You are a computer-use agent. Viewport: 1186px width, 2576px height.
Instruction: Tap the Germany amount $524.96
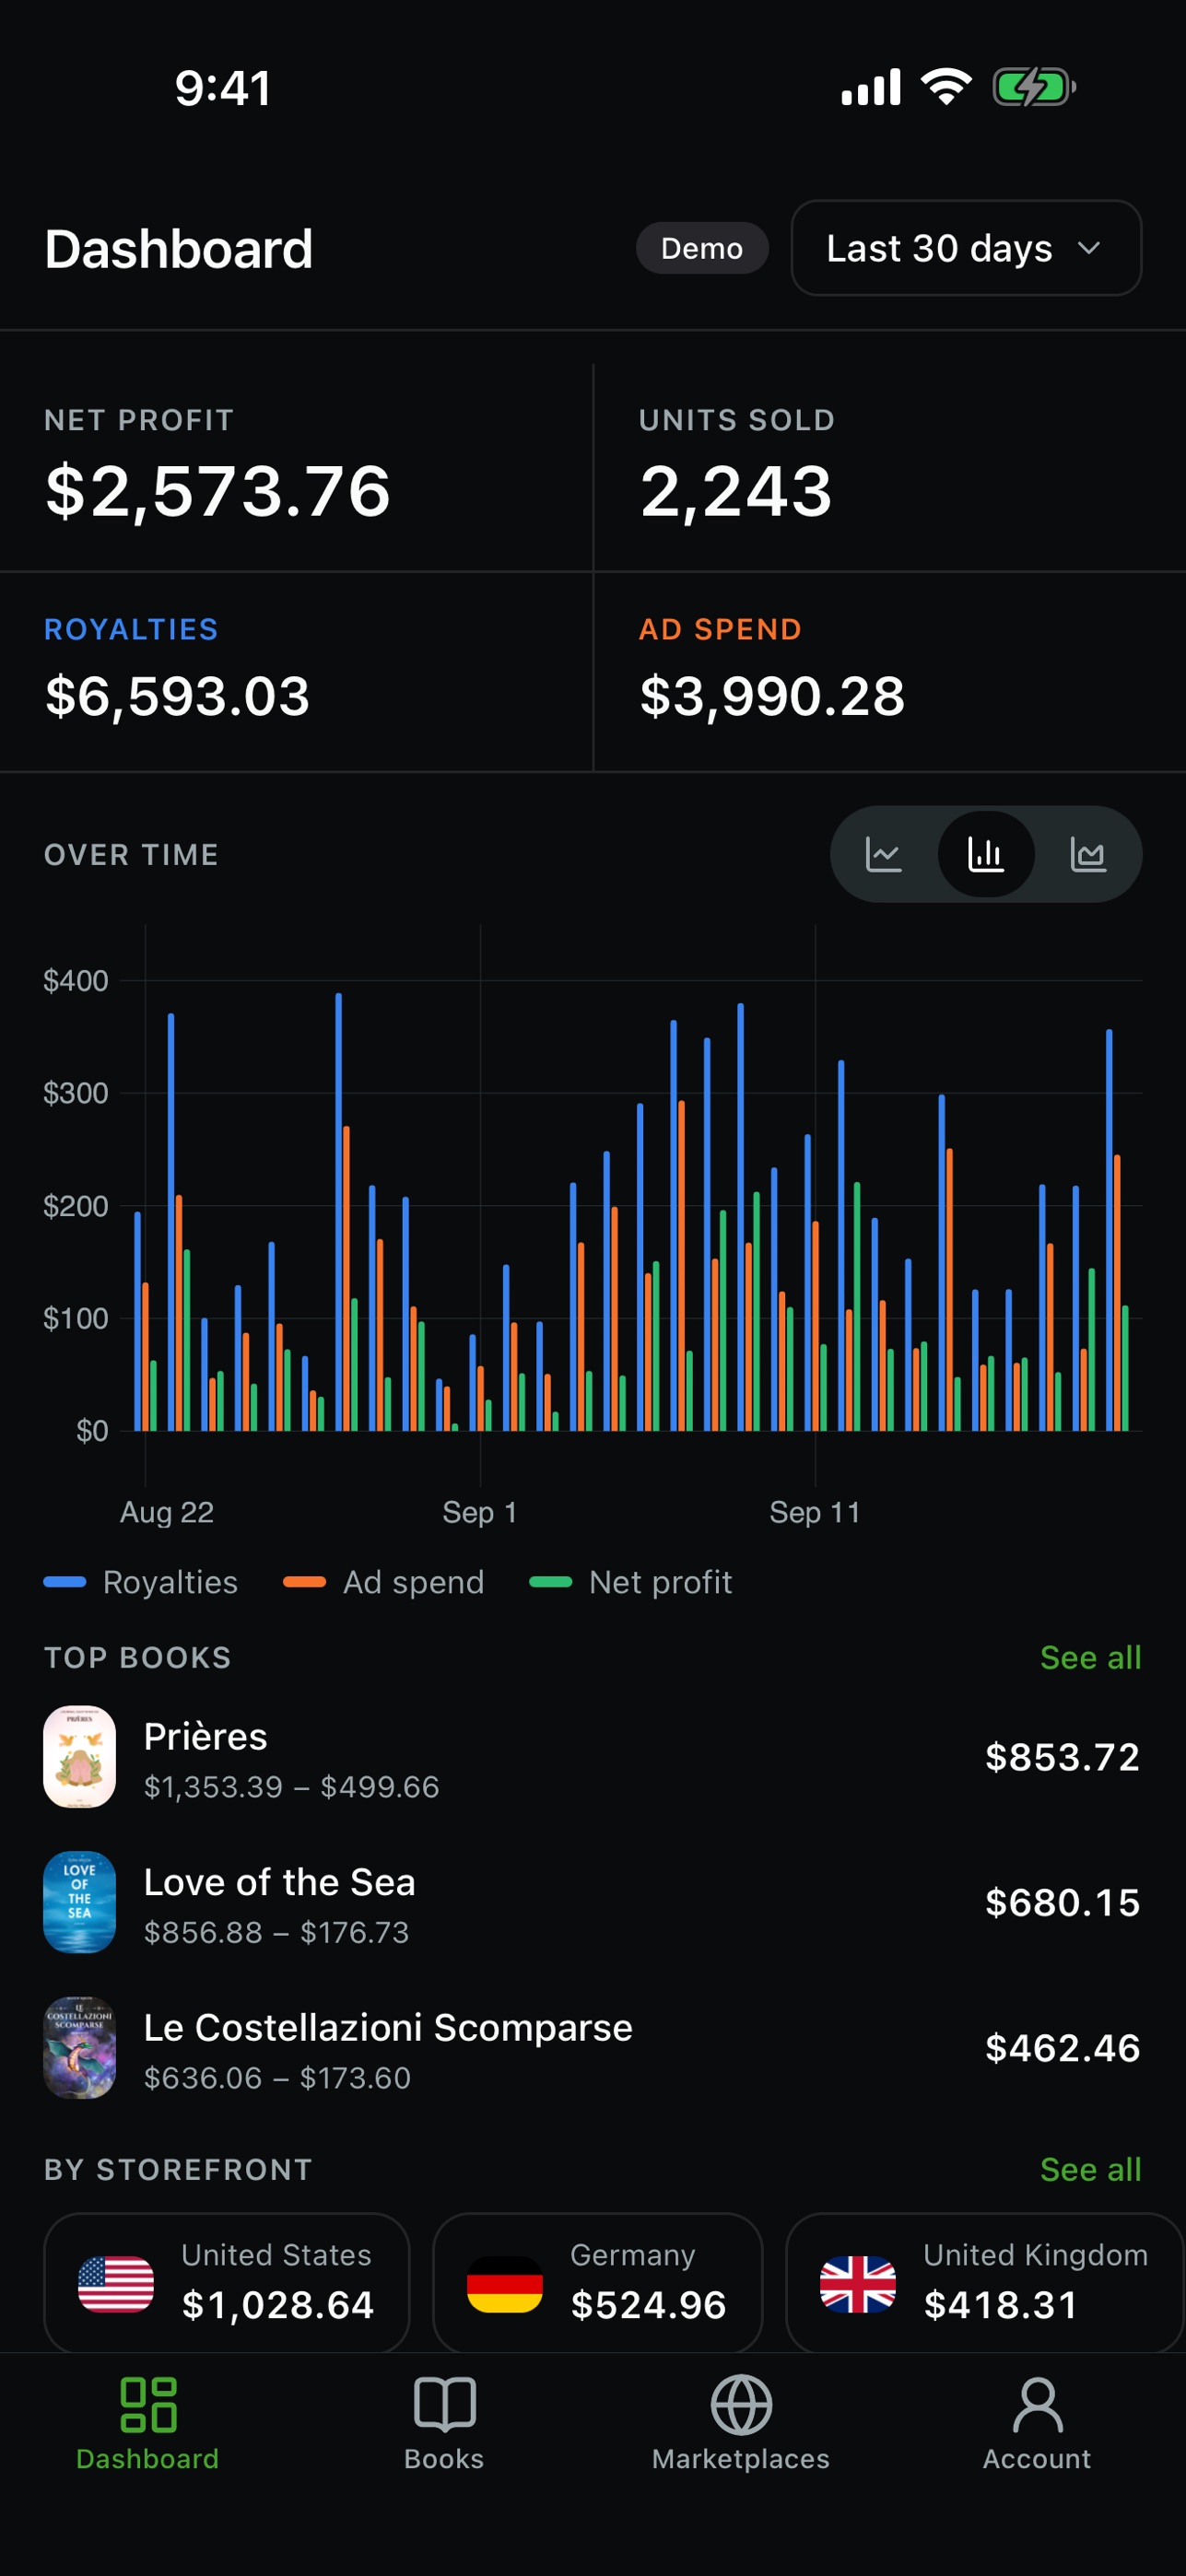[648, 2305]
